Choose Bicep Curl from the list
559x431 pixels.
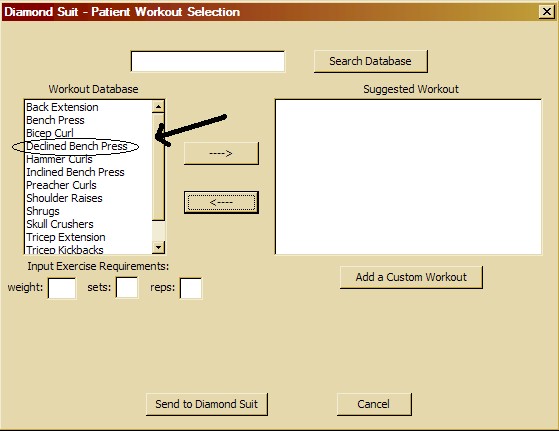pos(89,133)
